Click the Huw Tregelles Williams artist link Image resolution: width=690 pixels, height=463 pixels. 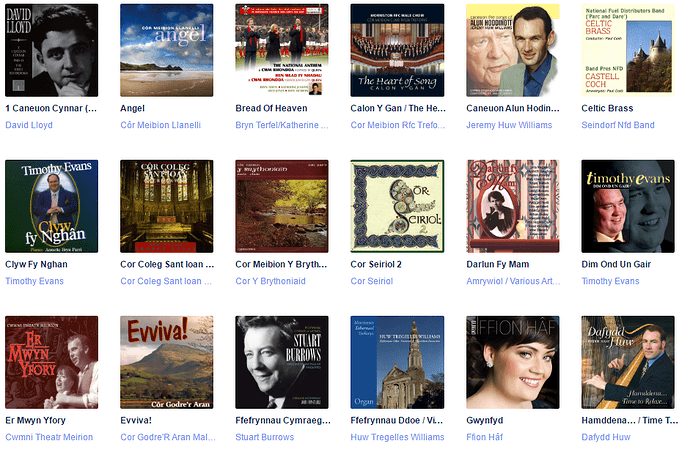(x=397, y=437)
